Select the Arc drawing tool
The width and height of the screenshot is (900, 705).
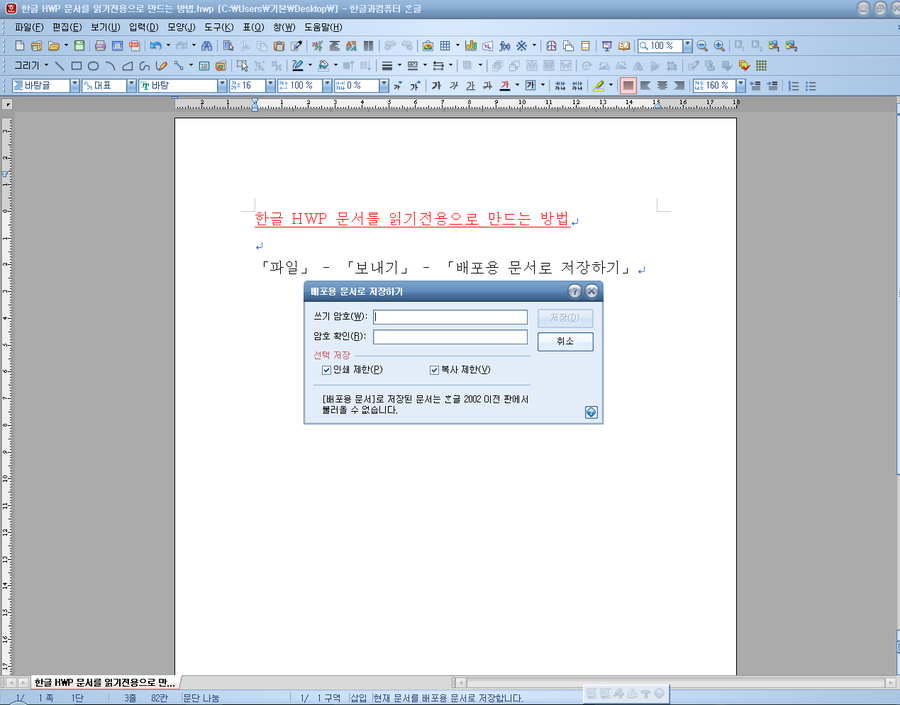click(x=110, y=65)
